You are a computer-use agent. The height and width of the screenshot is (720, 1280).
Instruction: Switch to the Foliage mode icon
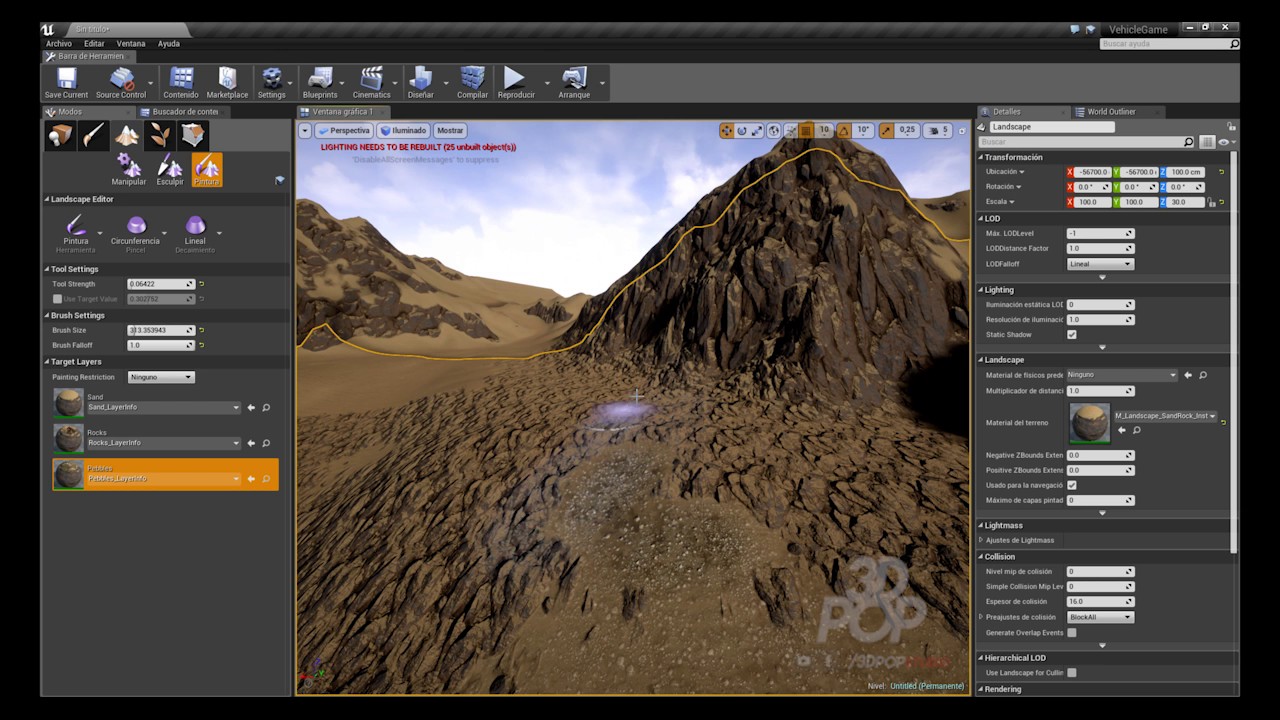pyautogui.click(x=159, y=135)
